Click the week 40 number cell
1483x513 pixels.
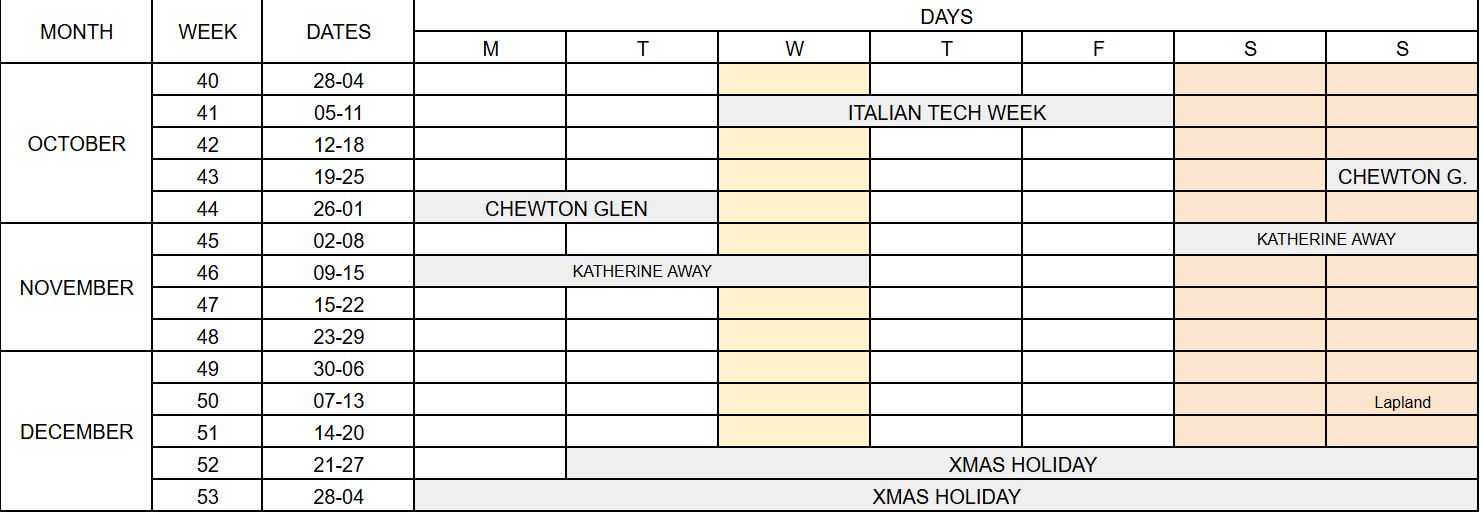click(x=207, y=80)
